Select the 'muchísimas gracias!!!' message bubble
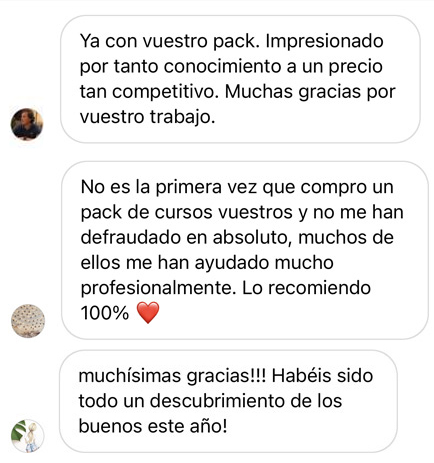 click(229, 401)
